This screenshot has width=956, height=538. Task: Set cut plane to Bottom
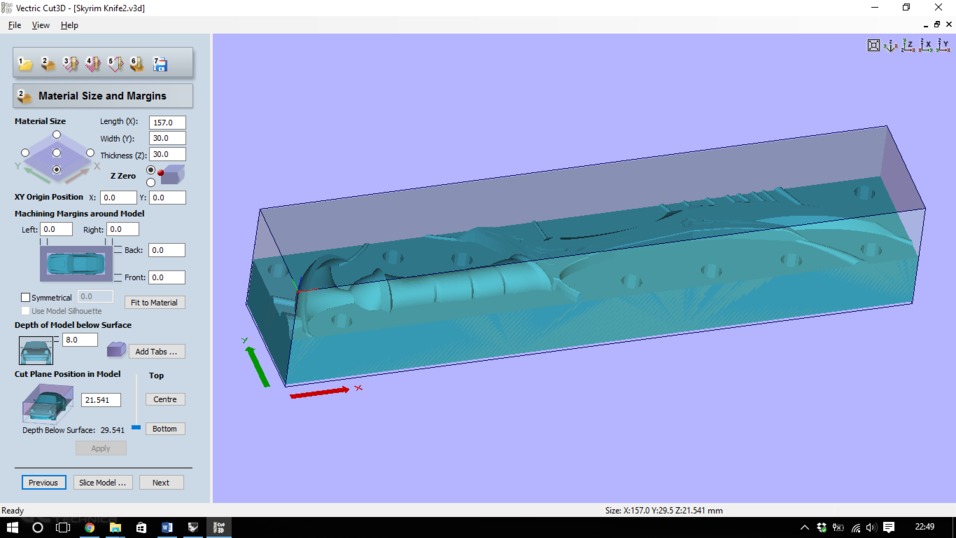(x=165, y=429)
